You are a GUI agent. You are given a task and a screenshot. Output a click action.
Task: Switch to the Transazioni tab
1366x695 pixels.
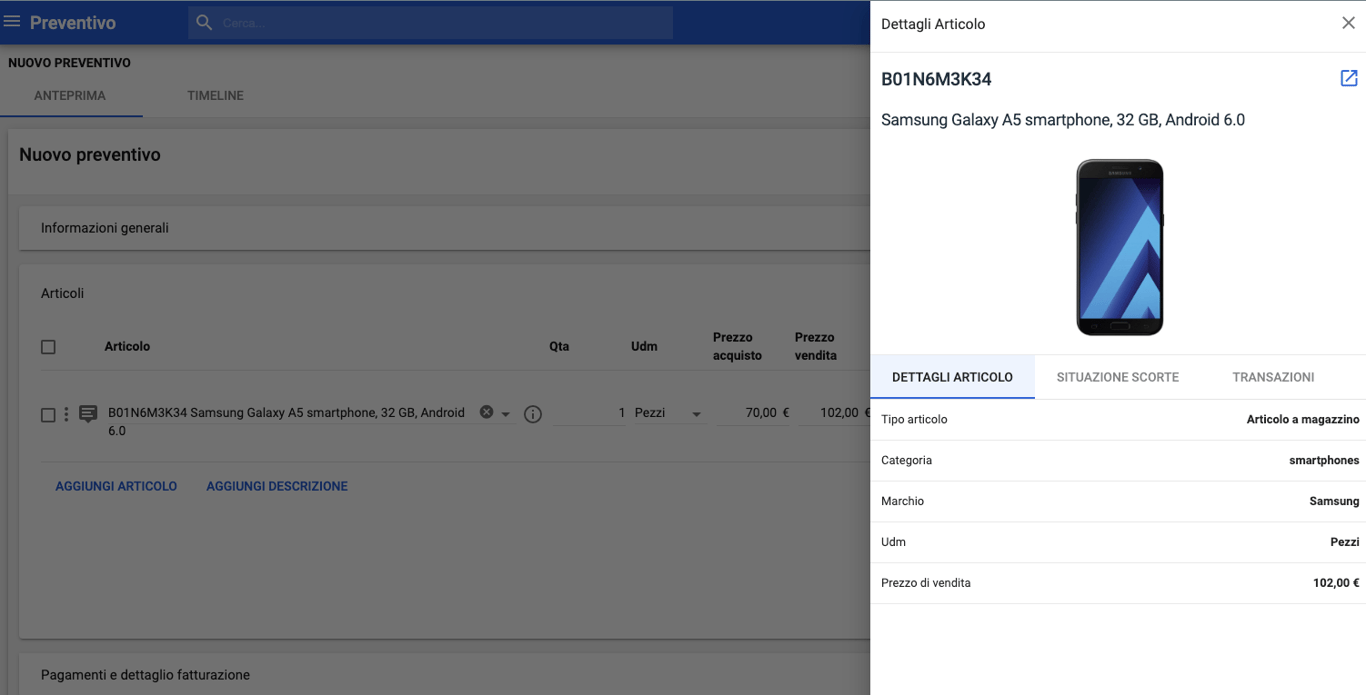pyautogui.click(x=1273, y=377)
